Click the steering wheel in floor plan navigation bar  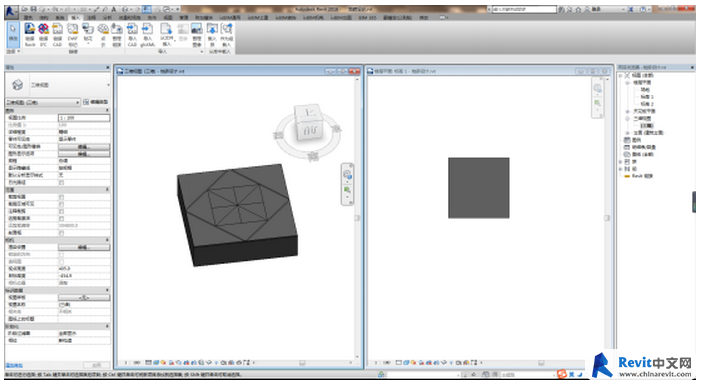click(x=598, y=88)
